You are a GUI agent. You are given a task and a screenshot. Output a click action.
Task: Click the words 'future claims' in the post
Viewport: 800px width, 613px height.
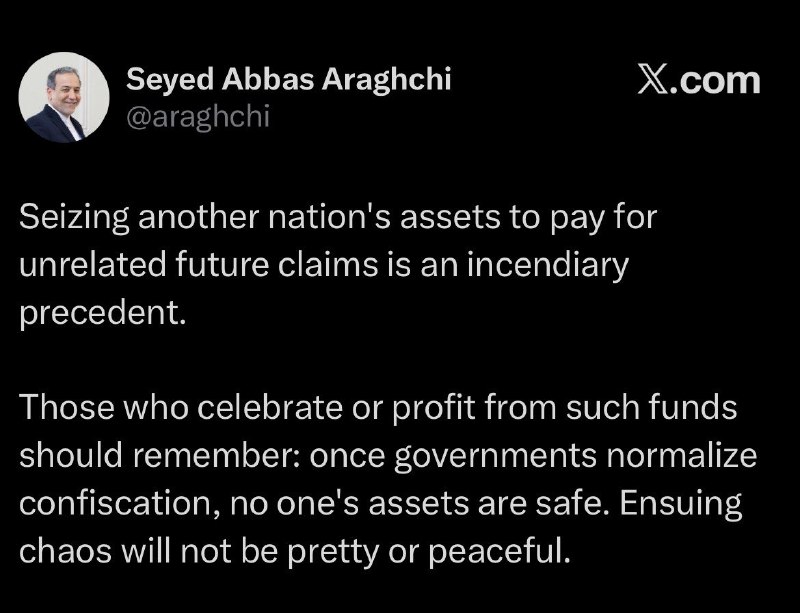click(x=276, y=265)
